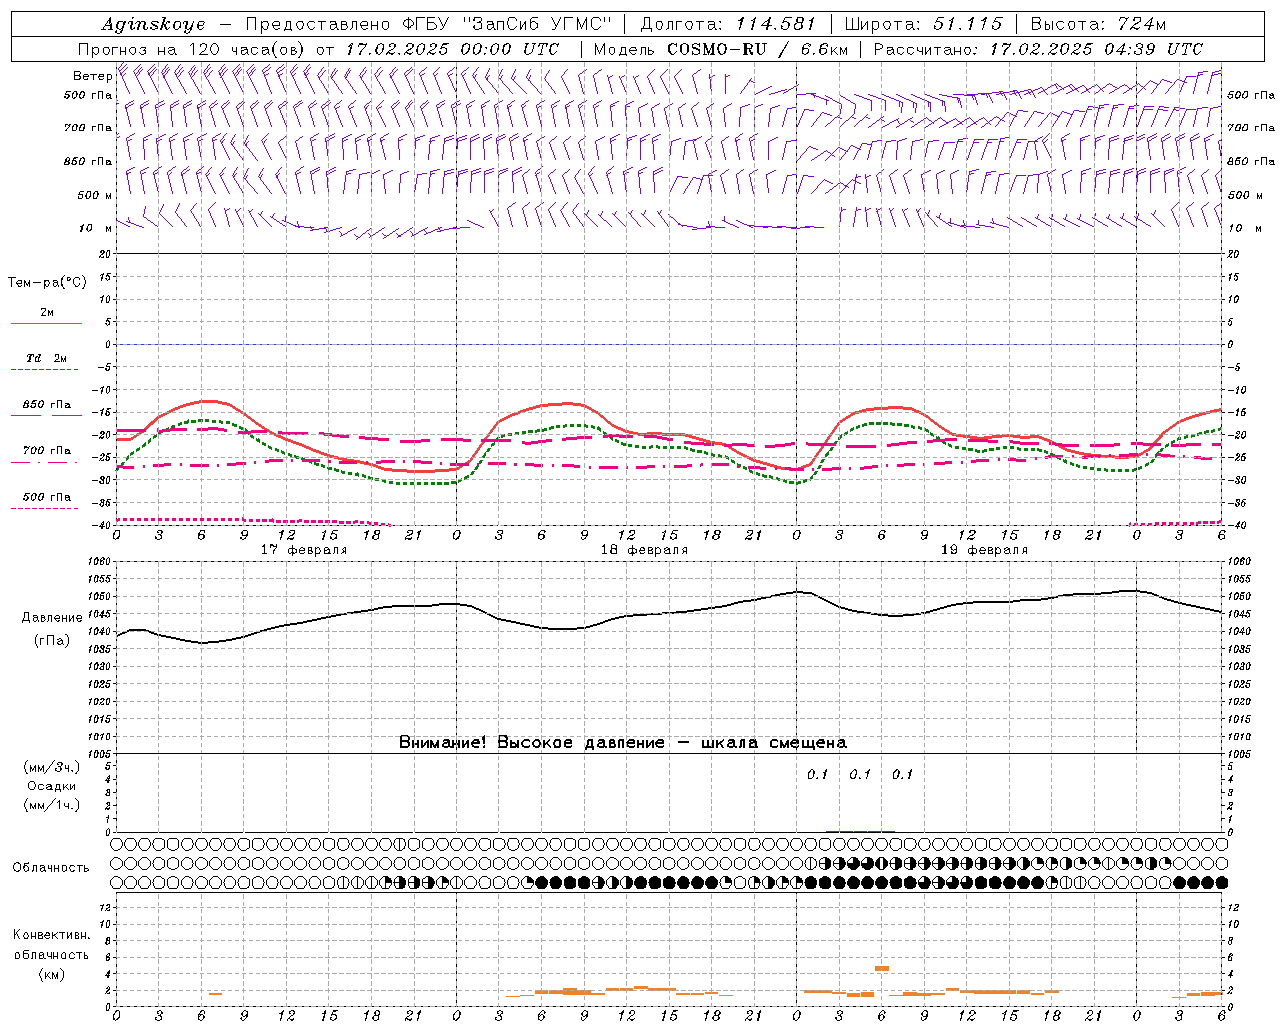Click the Td 2м dew point legend label
The width and height of the screenshot is (1280, 1024).
tap(46, 358)
